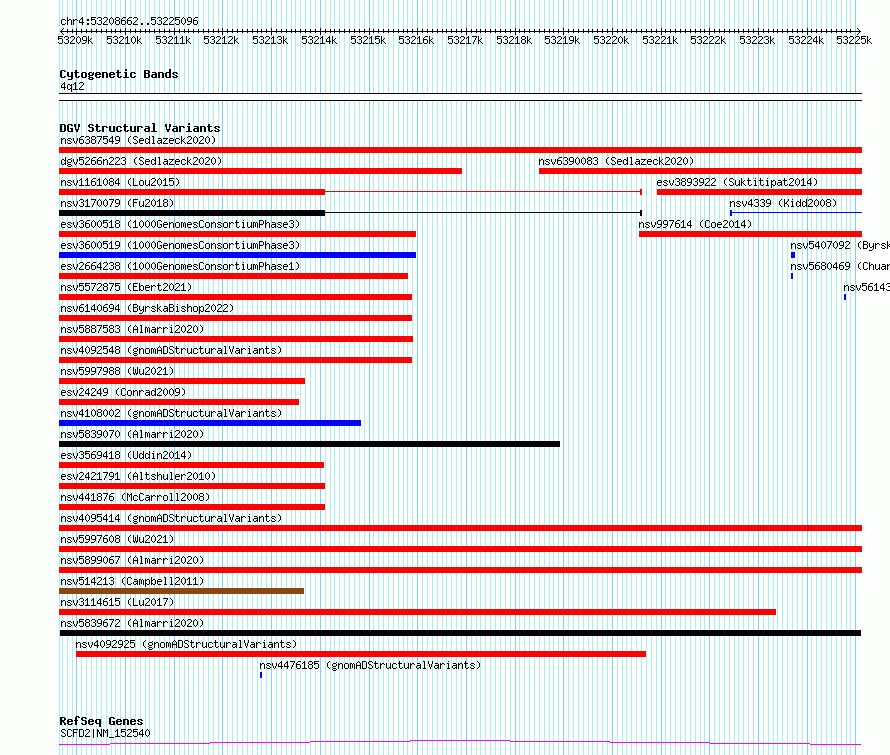Image resolution: width=890 pixels, height=755 pixels.
Task: Click nsv4476185 (gnomADStructuralVariants) label
Action: [x=370, y=665]
